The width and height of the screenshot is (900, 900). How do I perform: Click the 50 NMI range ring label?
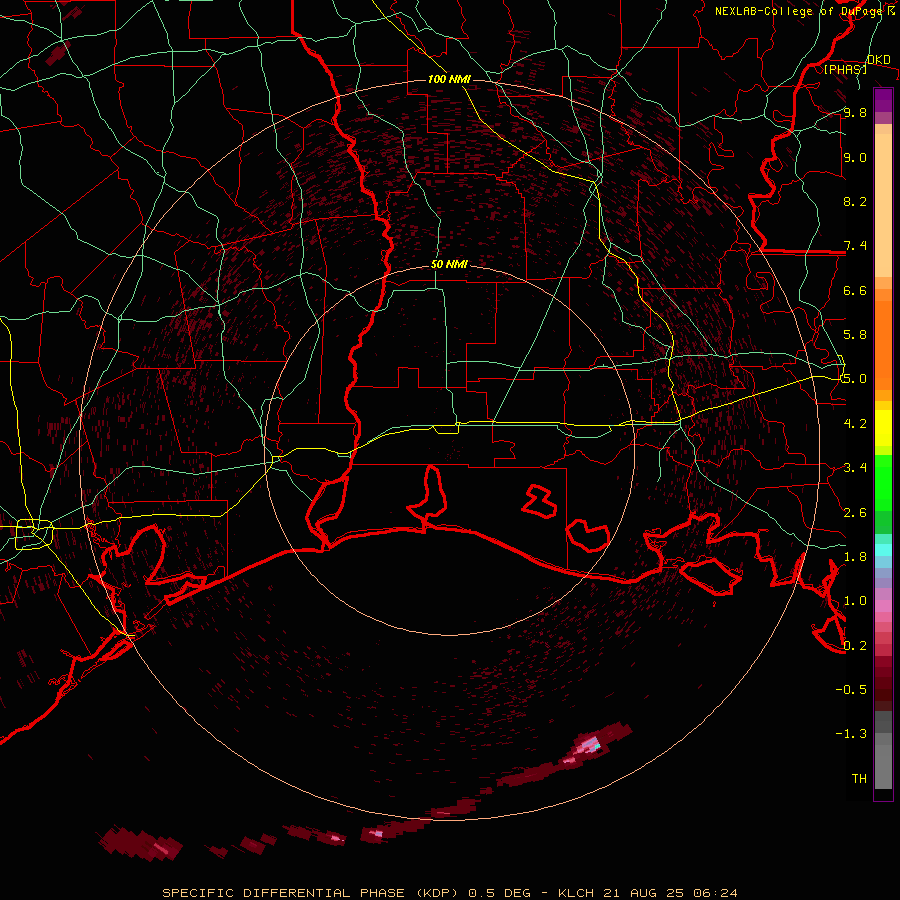pyautogui.click(x=449, y=265)
